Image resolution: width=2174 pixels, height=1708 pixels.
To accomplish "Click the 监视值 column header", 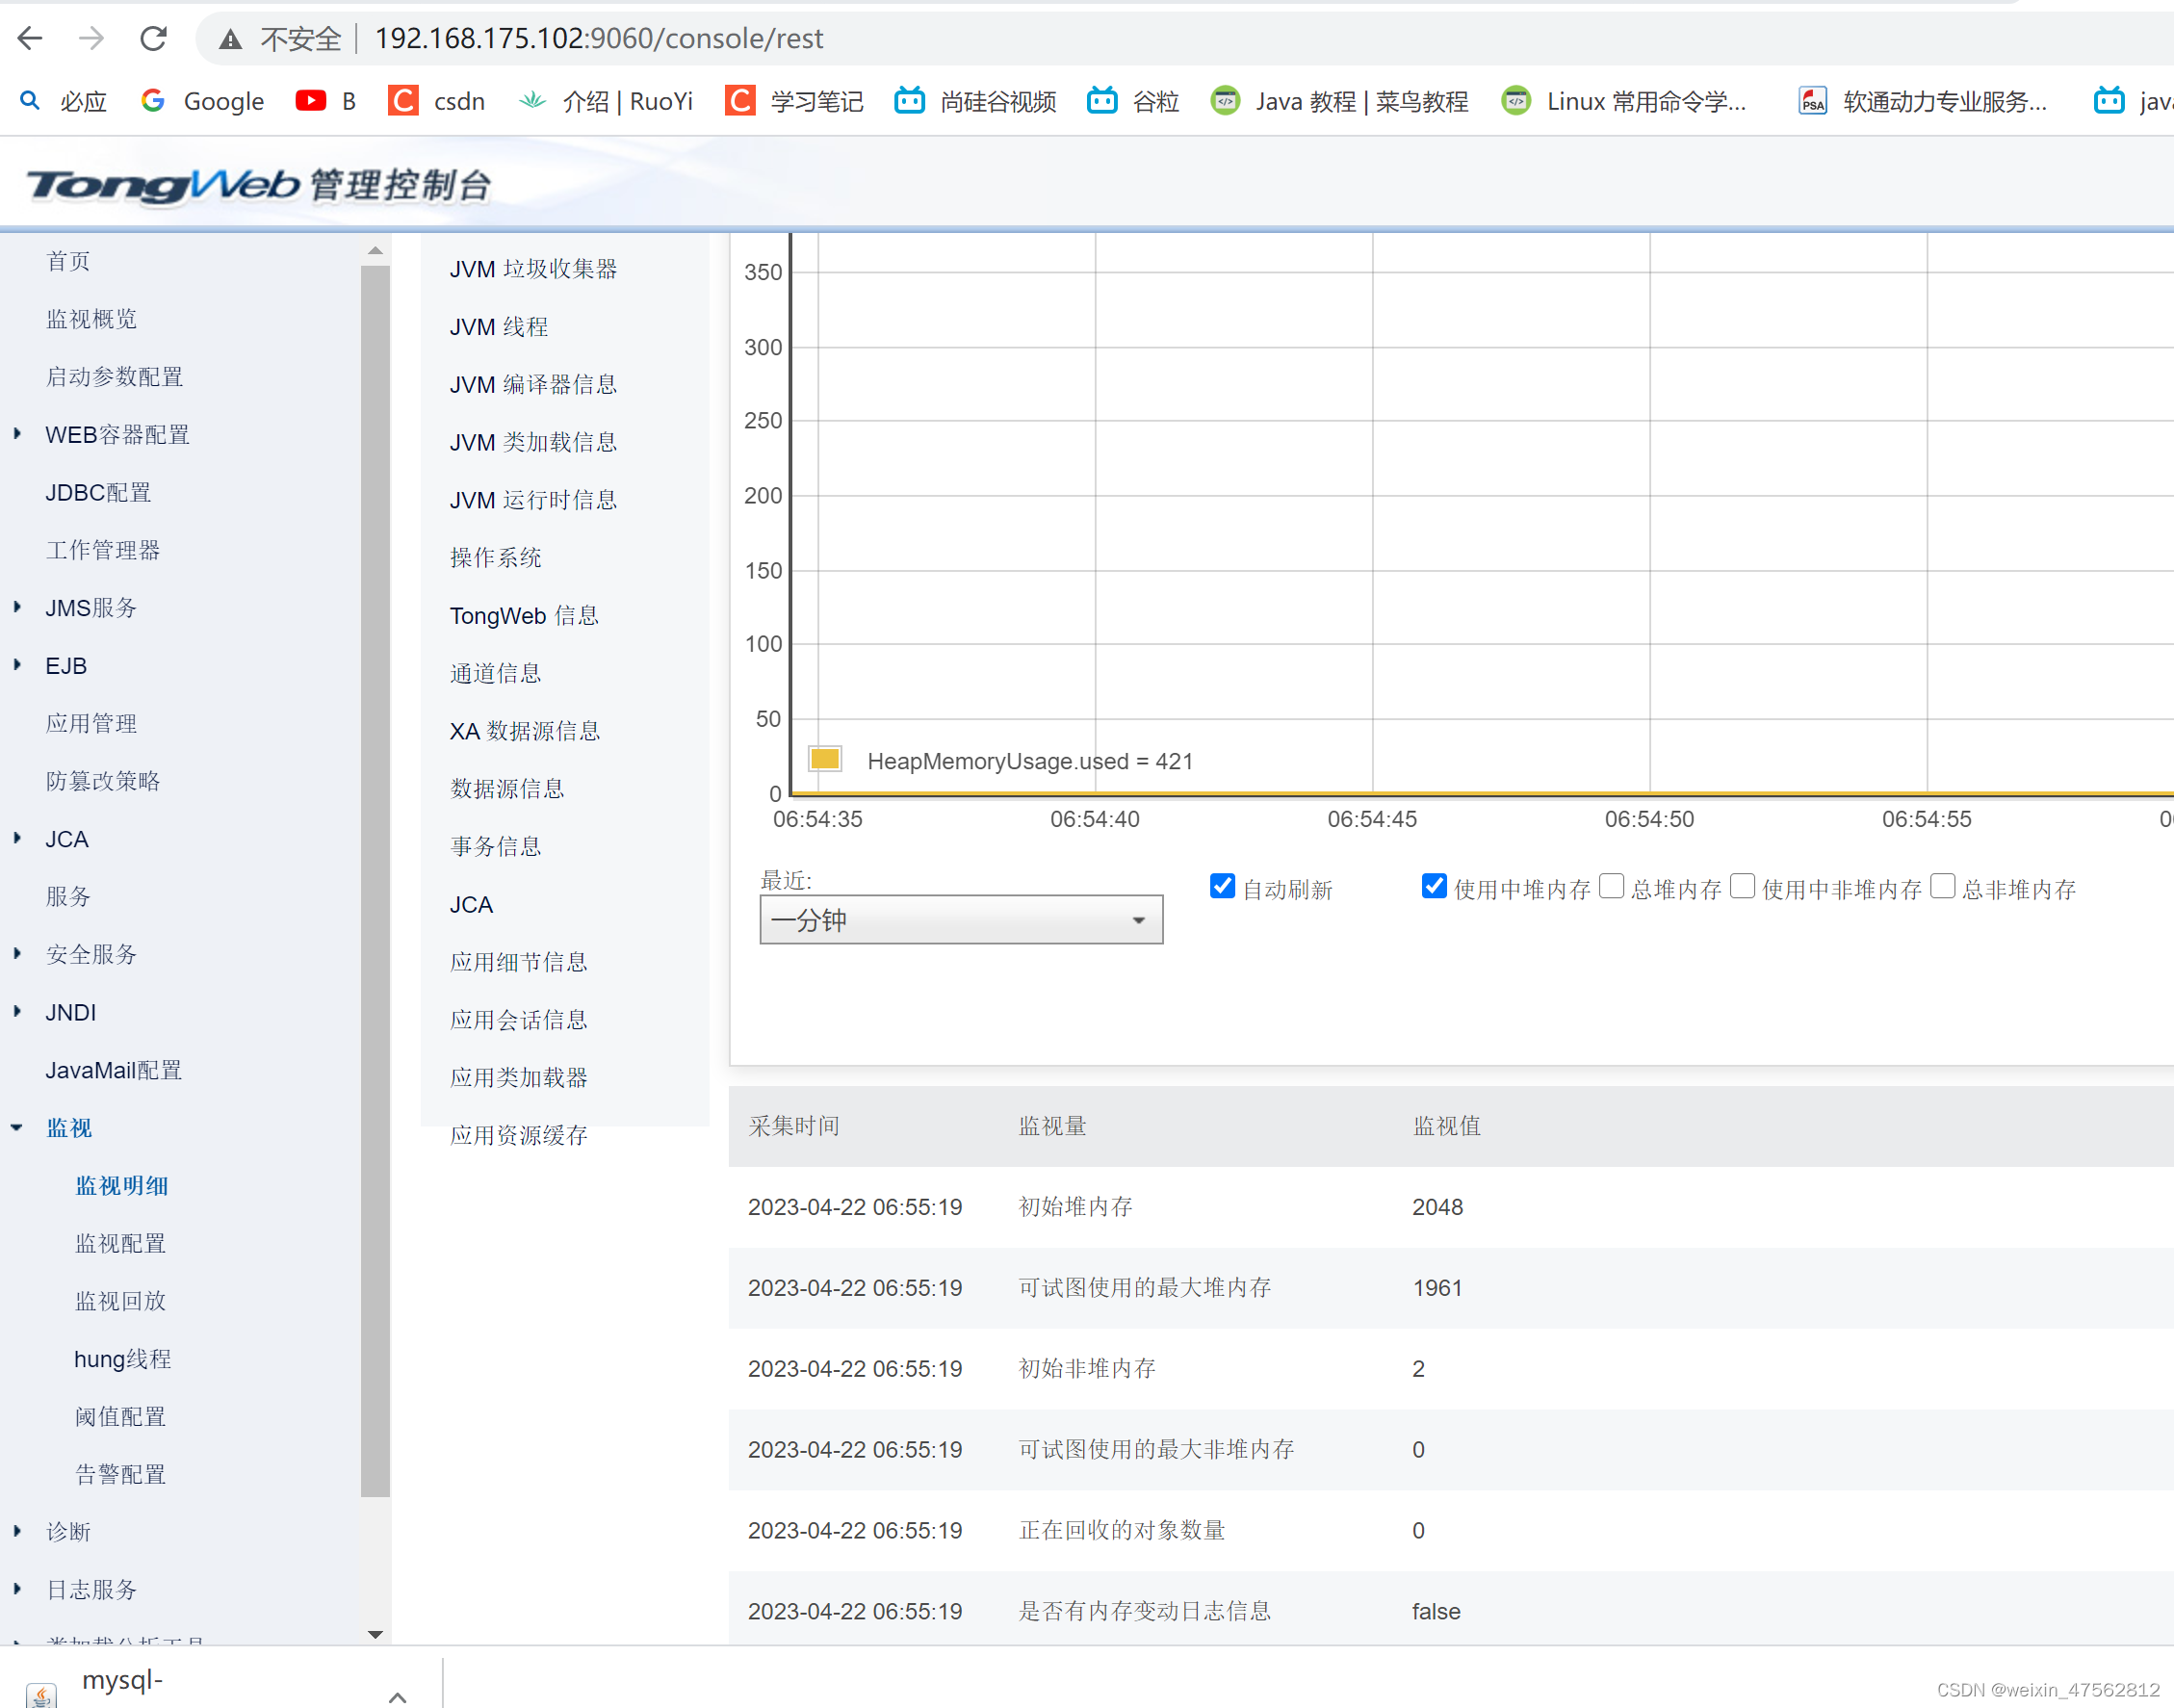I will point(1446,1126).
